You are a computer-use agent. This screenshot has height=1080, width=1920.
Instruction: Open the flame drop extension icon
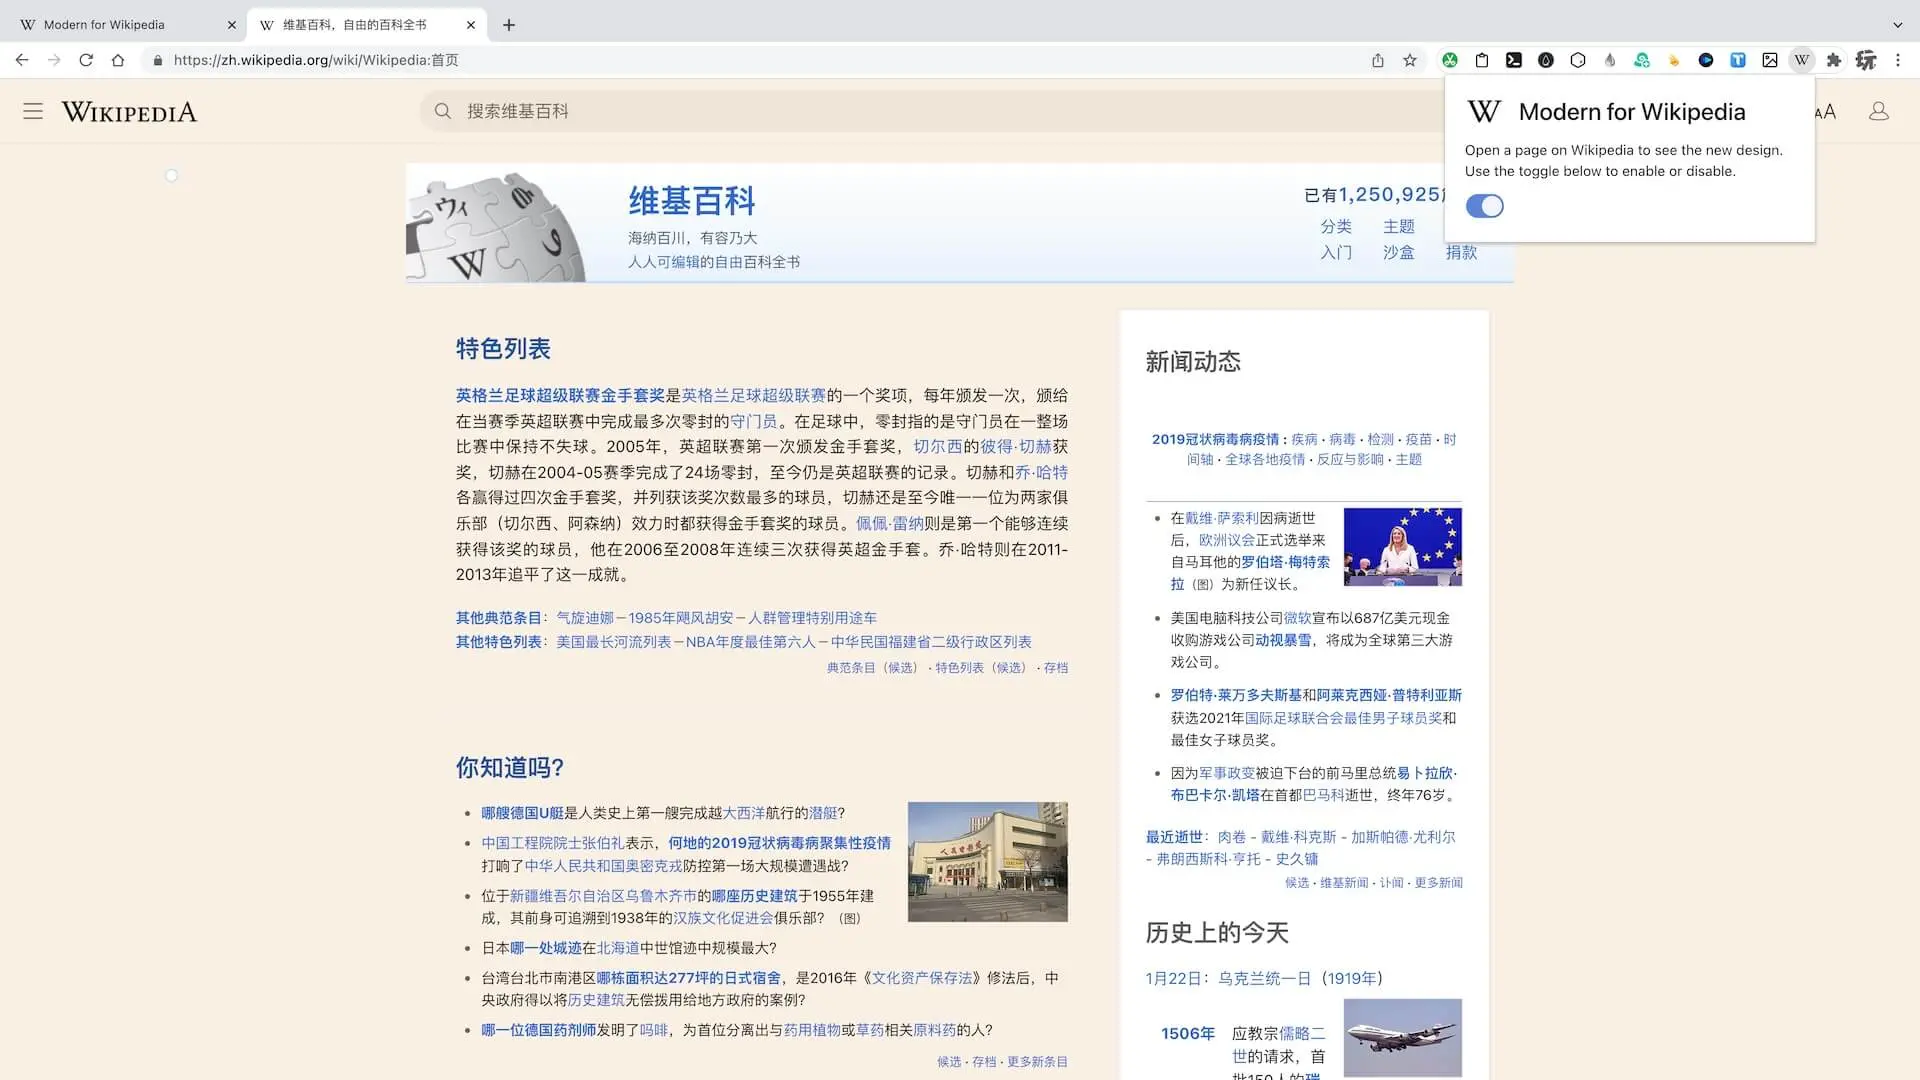pos(1610,60)
